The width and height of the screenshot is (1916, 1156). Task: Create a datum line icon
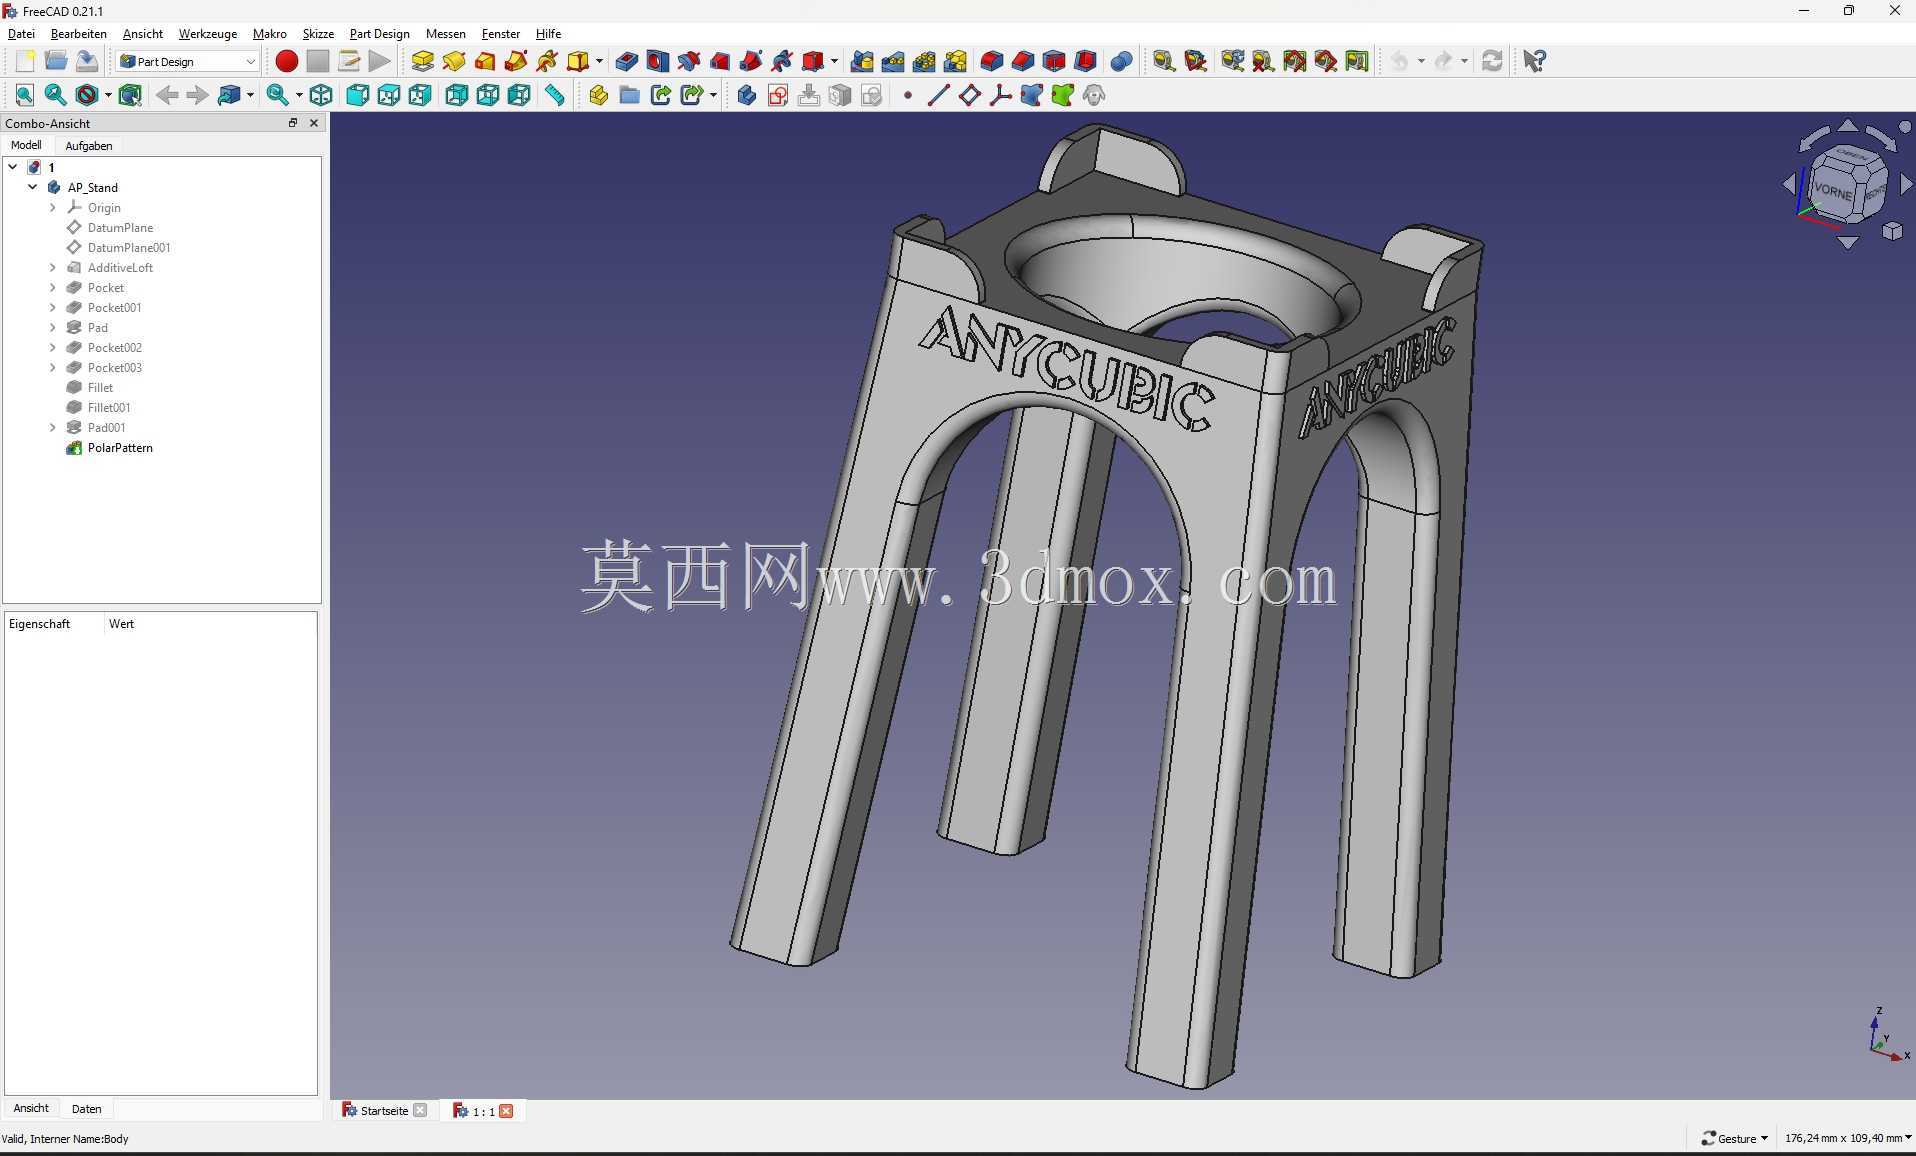click(x=938, y=95)
